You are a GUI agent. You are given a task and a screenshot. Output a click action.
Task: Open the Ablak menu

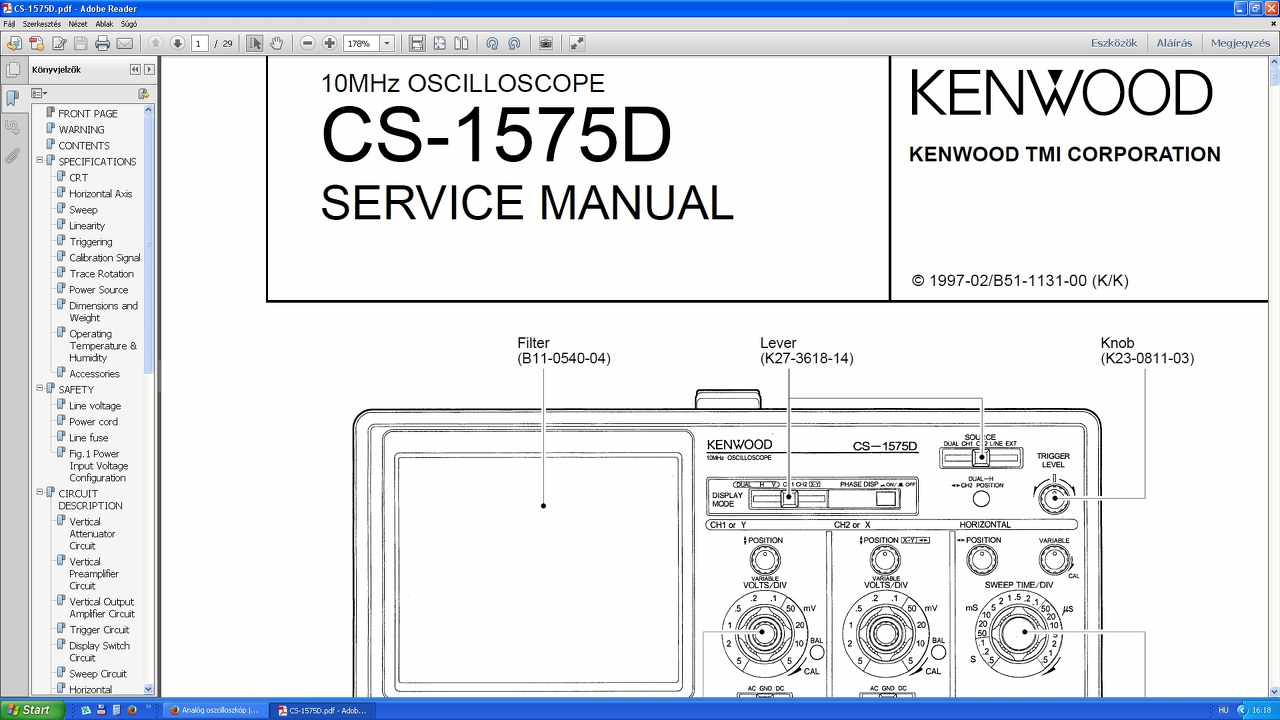point(104,24)
